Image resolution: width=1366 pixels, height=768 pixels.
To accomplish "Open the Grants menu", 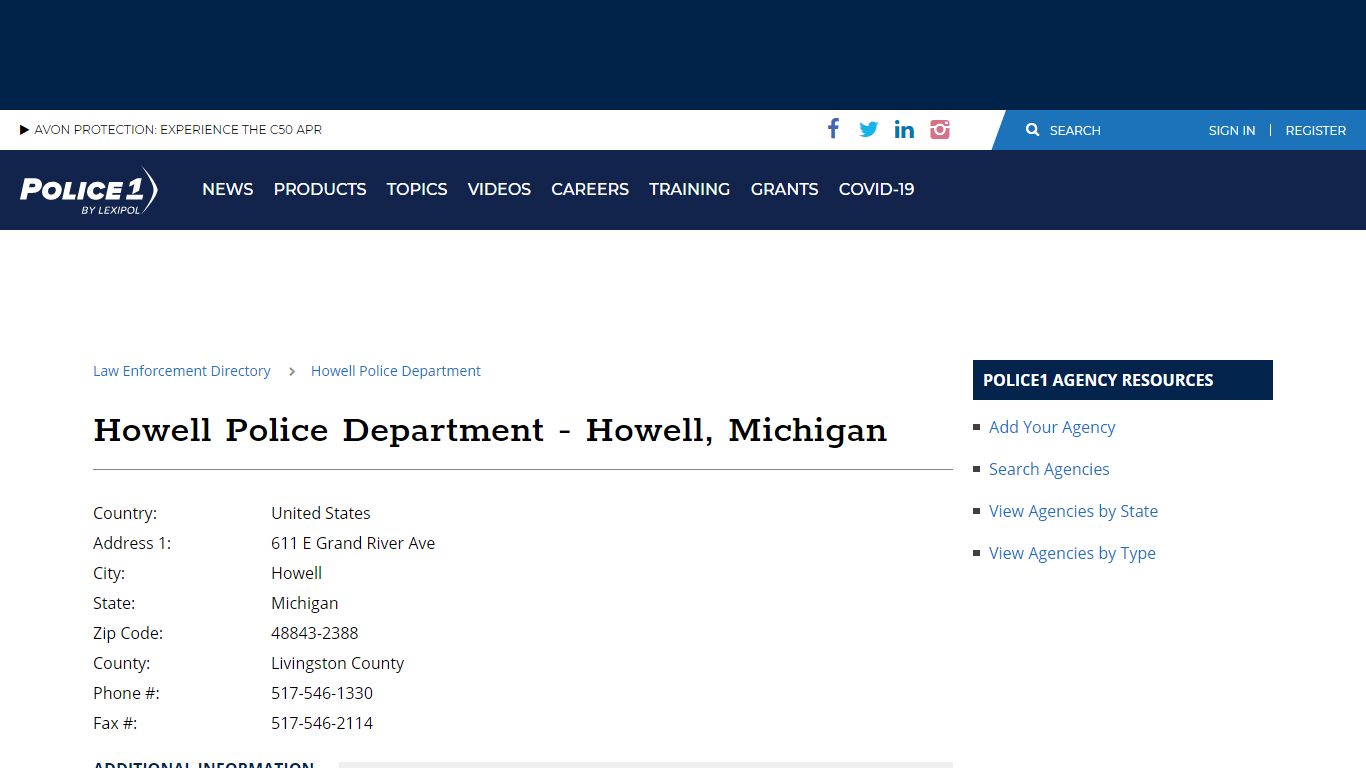I will pos(785,189).
